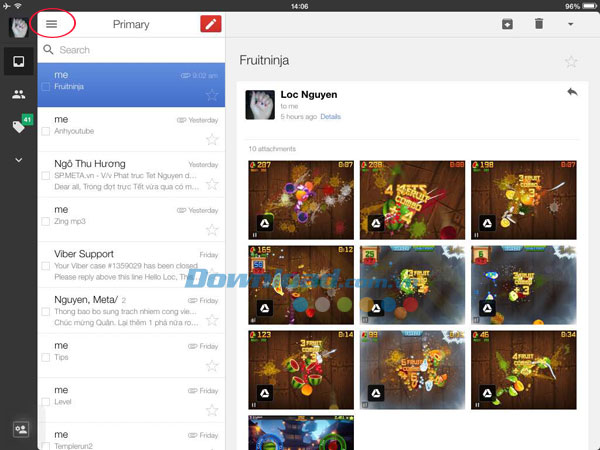Tap Loc Nguyen's sender avatar
600x450 pixels.
point(260,105)
